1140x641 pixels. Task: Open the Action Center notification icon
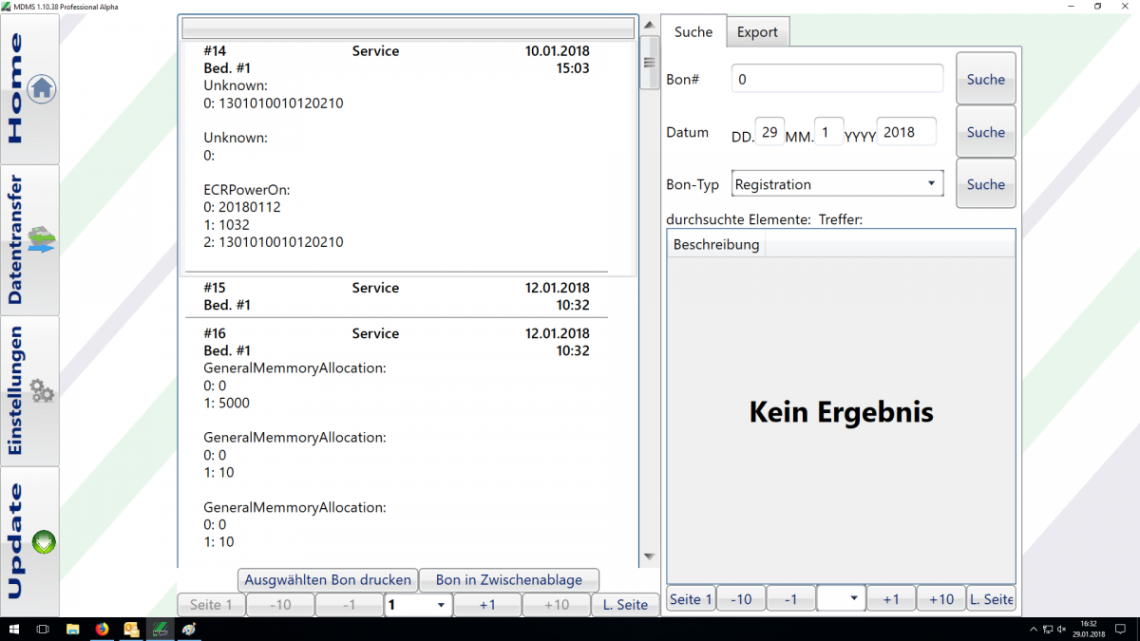click(x=1120, y=629)
